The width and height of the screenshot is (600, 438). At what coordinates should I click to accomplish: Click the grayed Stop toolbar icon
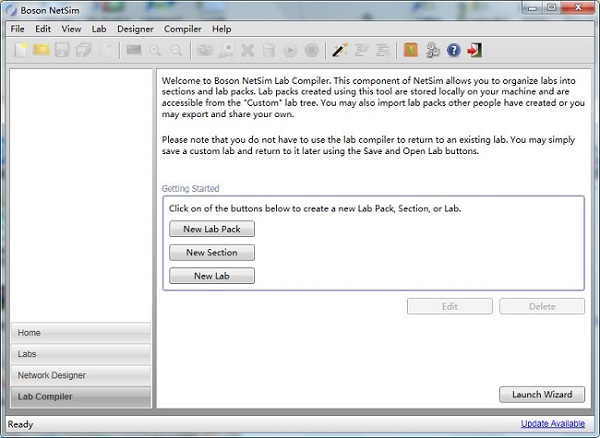click(311, 50)
